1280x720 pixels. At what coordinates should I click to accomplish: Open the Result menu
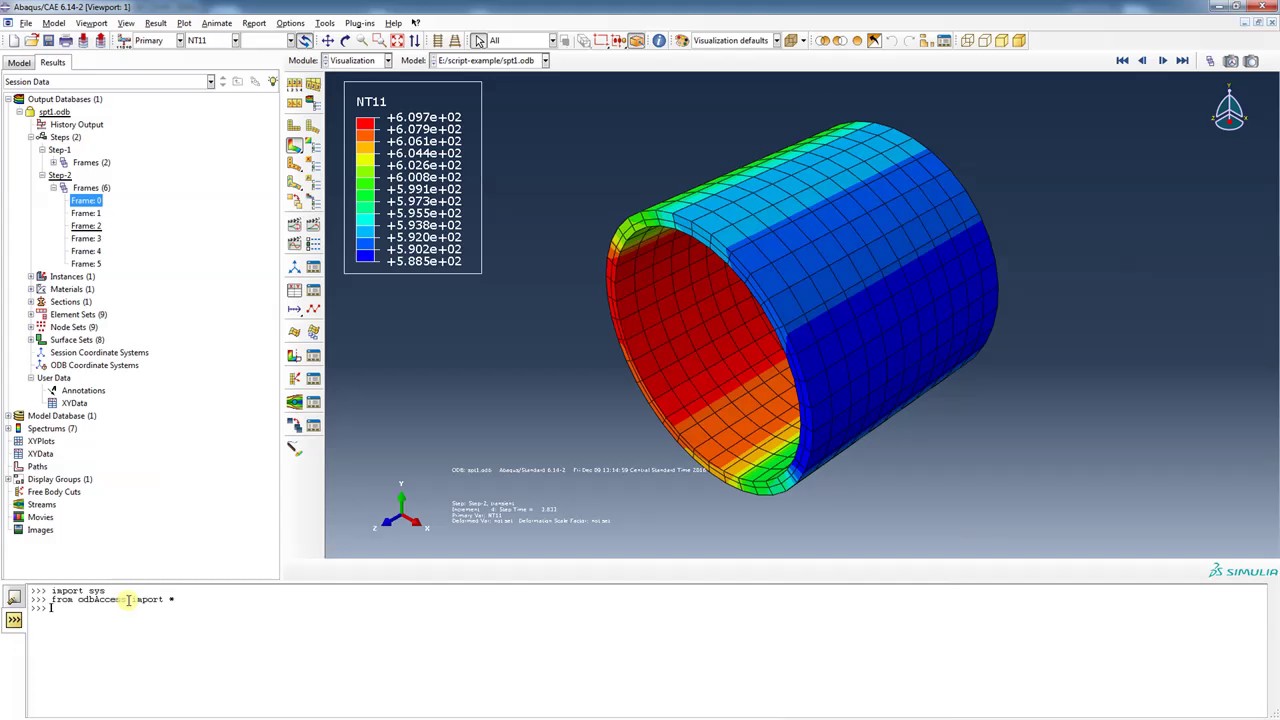click(x=155, y=23)
